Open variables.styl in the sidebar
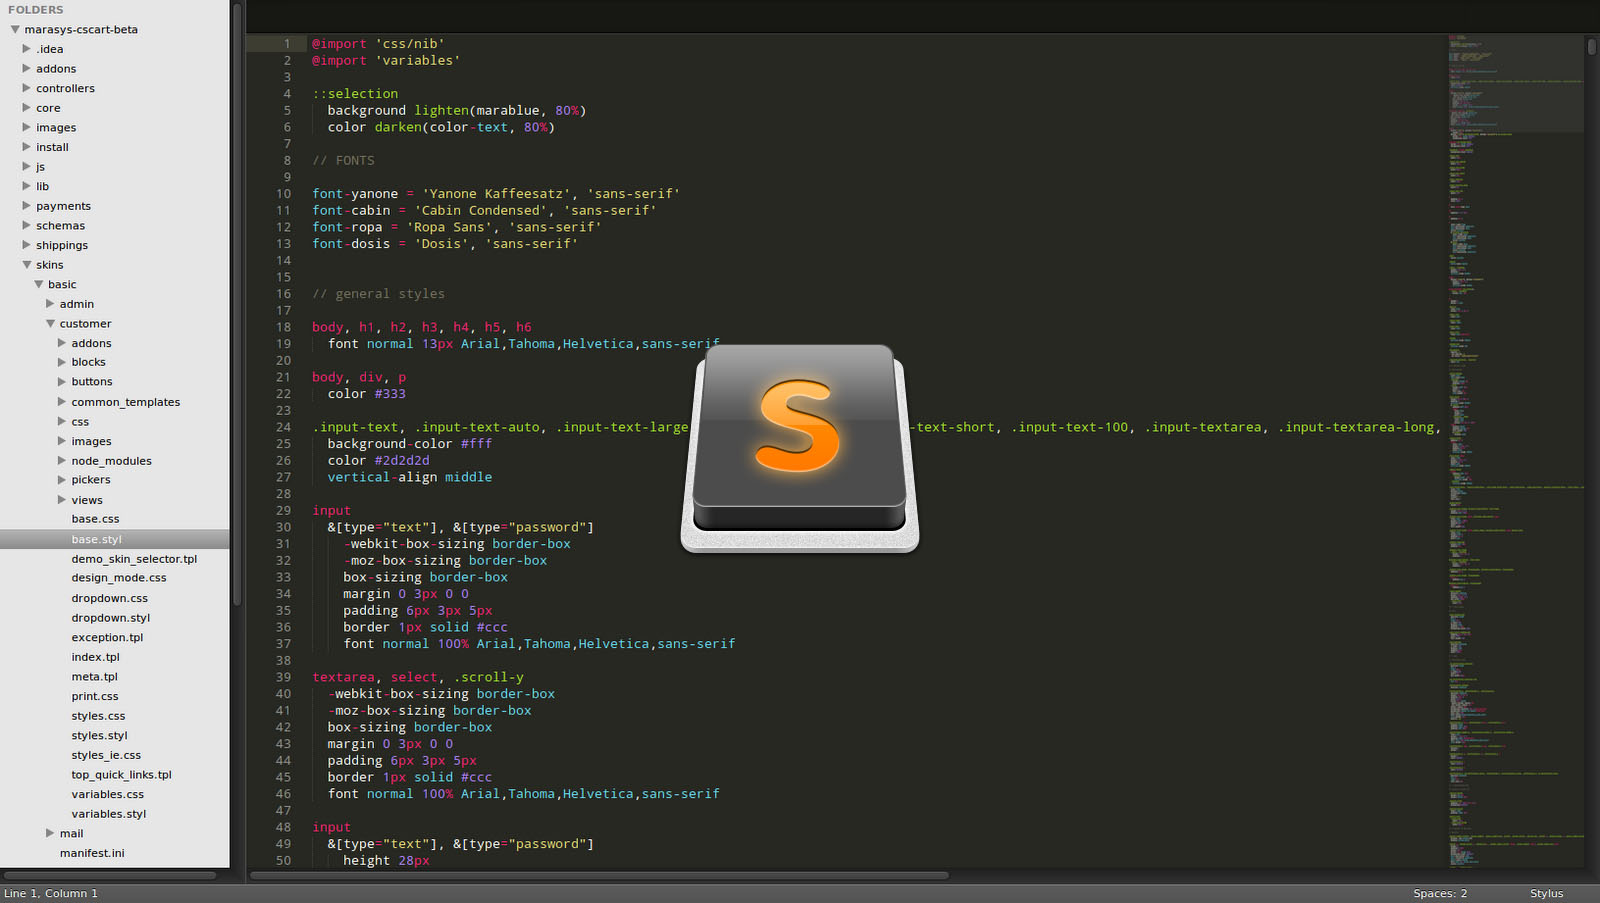 point(108,814)
